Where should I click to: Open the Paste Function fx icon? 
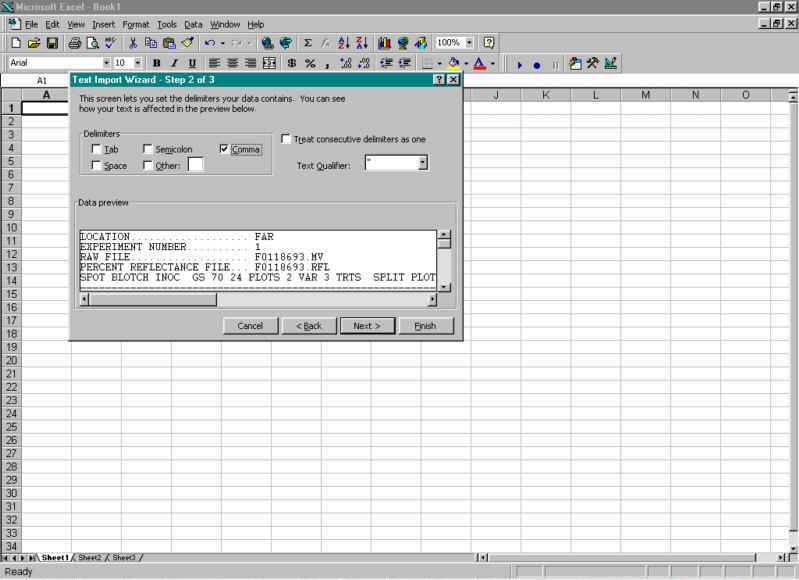(x=325, y=43)
